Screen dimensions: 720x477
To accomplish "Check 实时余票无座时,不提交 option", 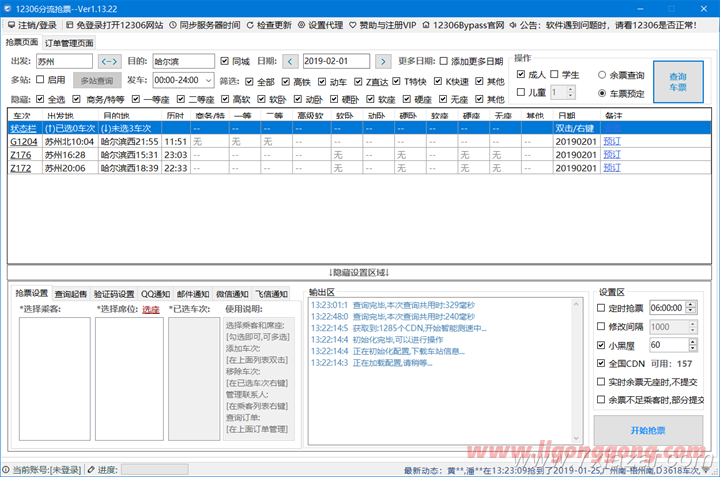I will point(601,382).
